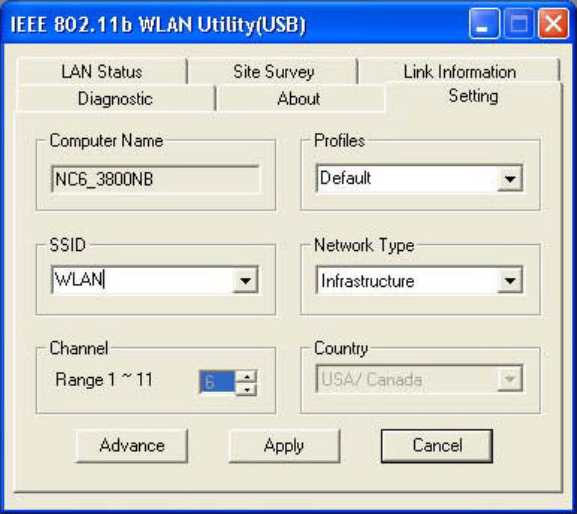Focus the Computer Name text field

155,179
